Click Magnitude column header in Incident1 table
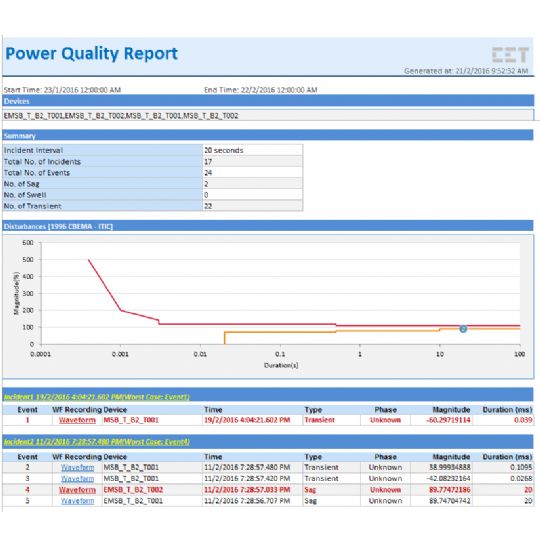 pyautogui.click(x=451, y=409)
